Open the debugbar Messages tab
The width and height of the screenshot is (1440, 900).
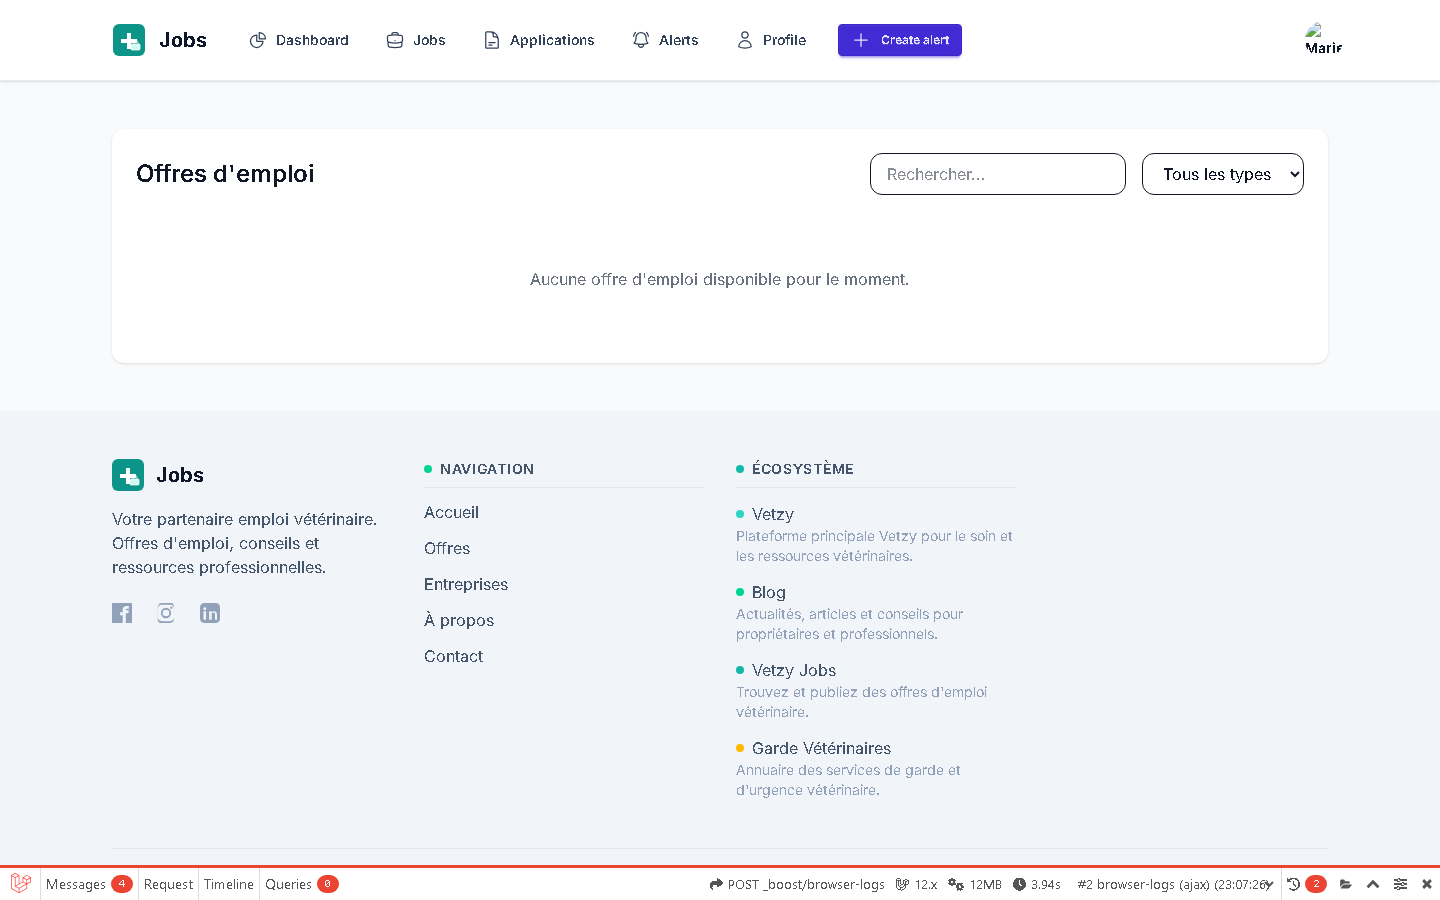tap(88, 884)
